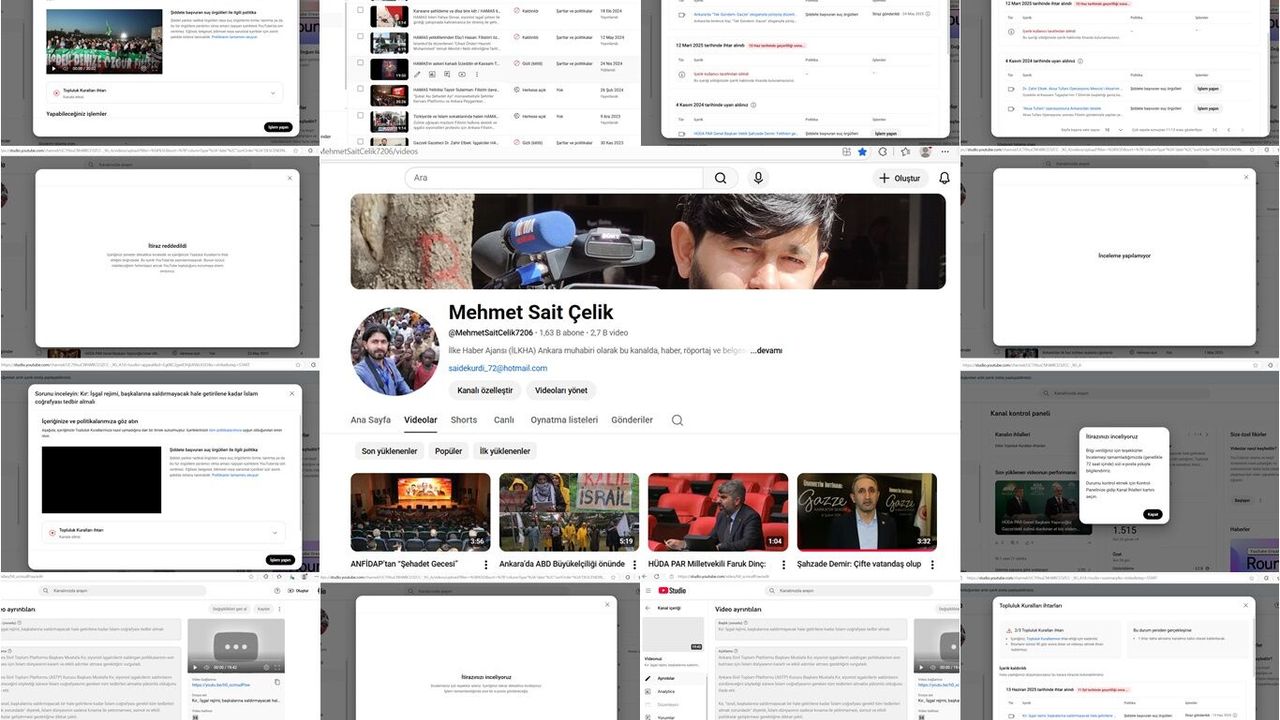Viewport: 1280px width, 720px height.
Task: Open the 'Oluştur' create menu
Action: (898, 178)
